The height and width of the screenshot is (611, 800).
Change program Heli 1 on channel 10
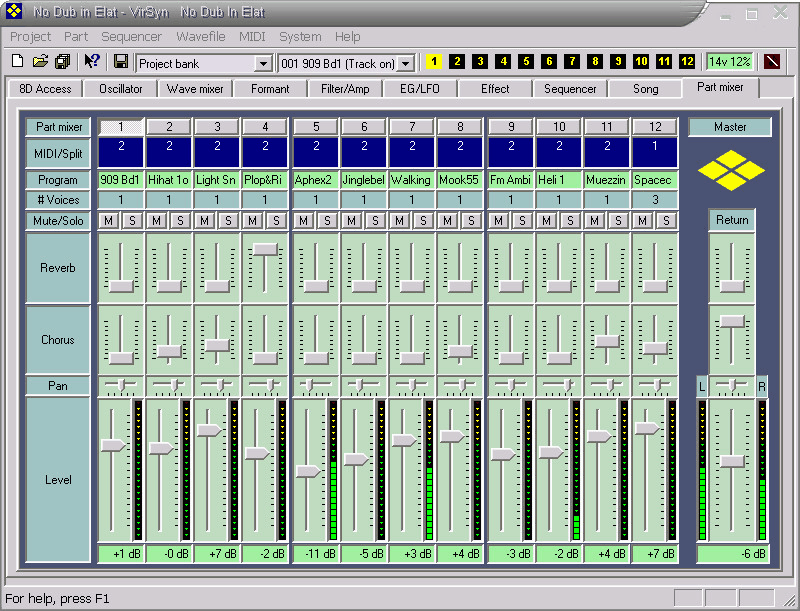559,180
